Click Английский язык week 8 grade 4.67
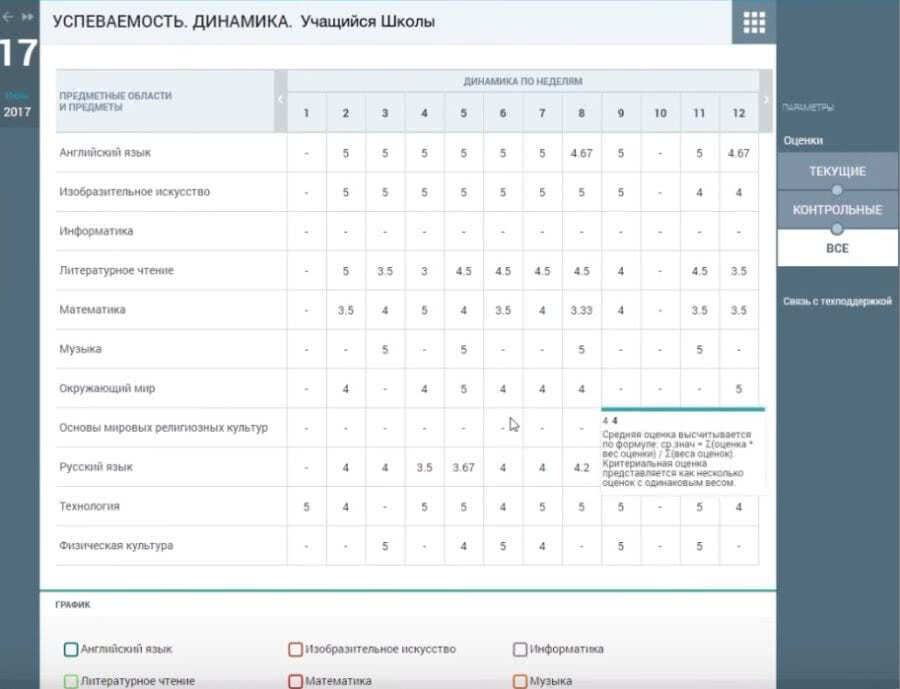Image resolution: width=900 pixels, height=689 pixels. click(x=581, y=153)
